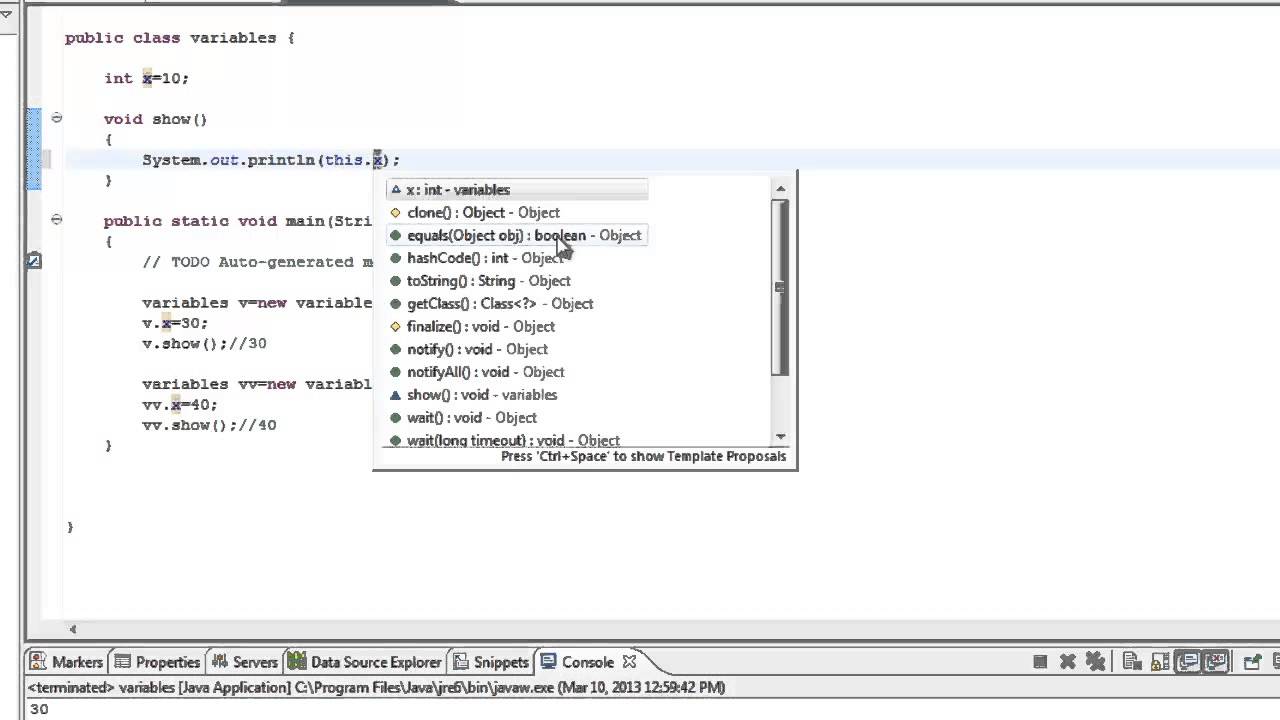
Task: Click the terminated variables launch description
Action: point(376,688)
